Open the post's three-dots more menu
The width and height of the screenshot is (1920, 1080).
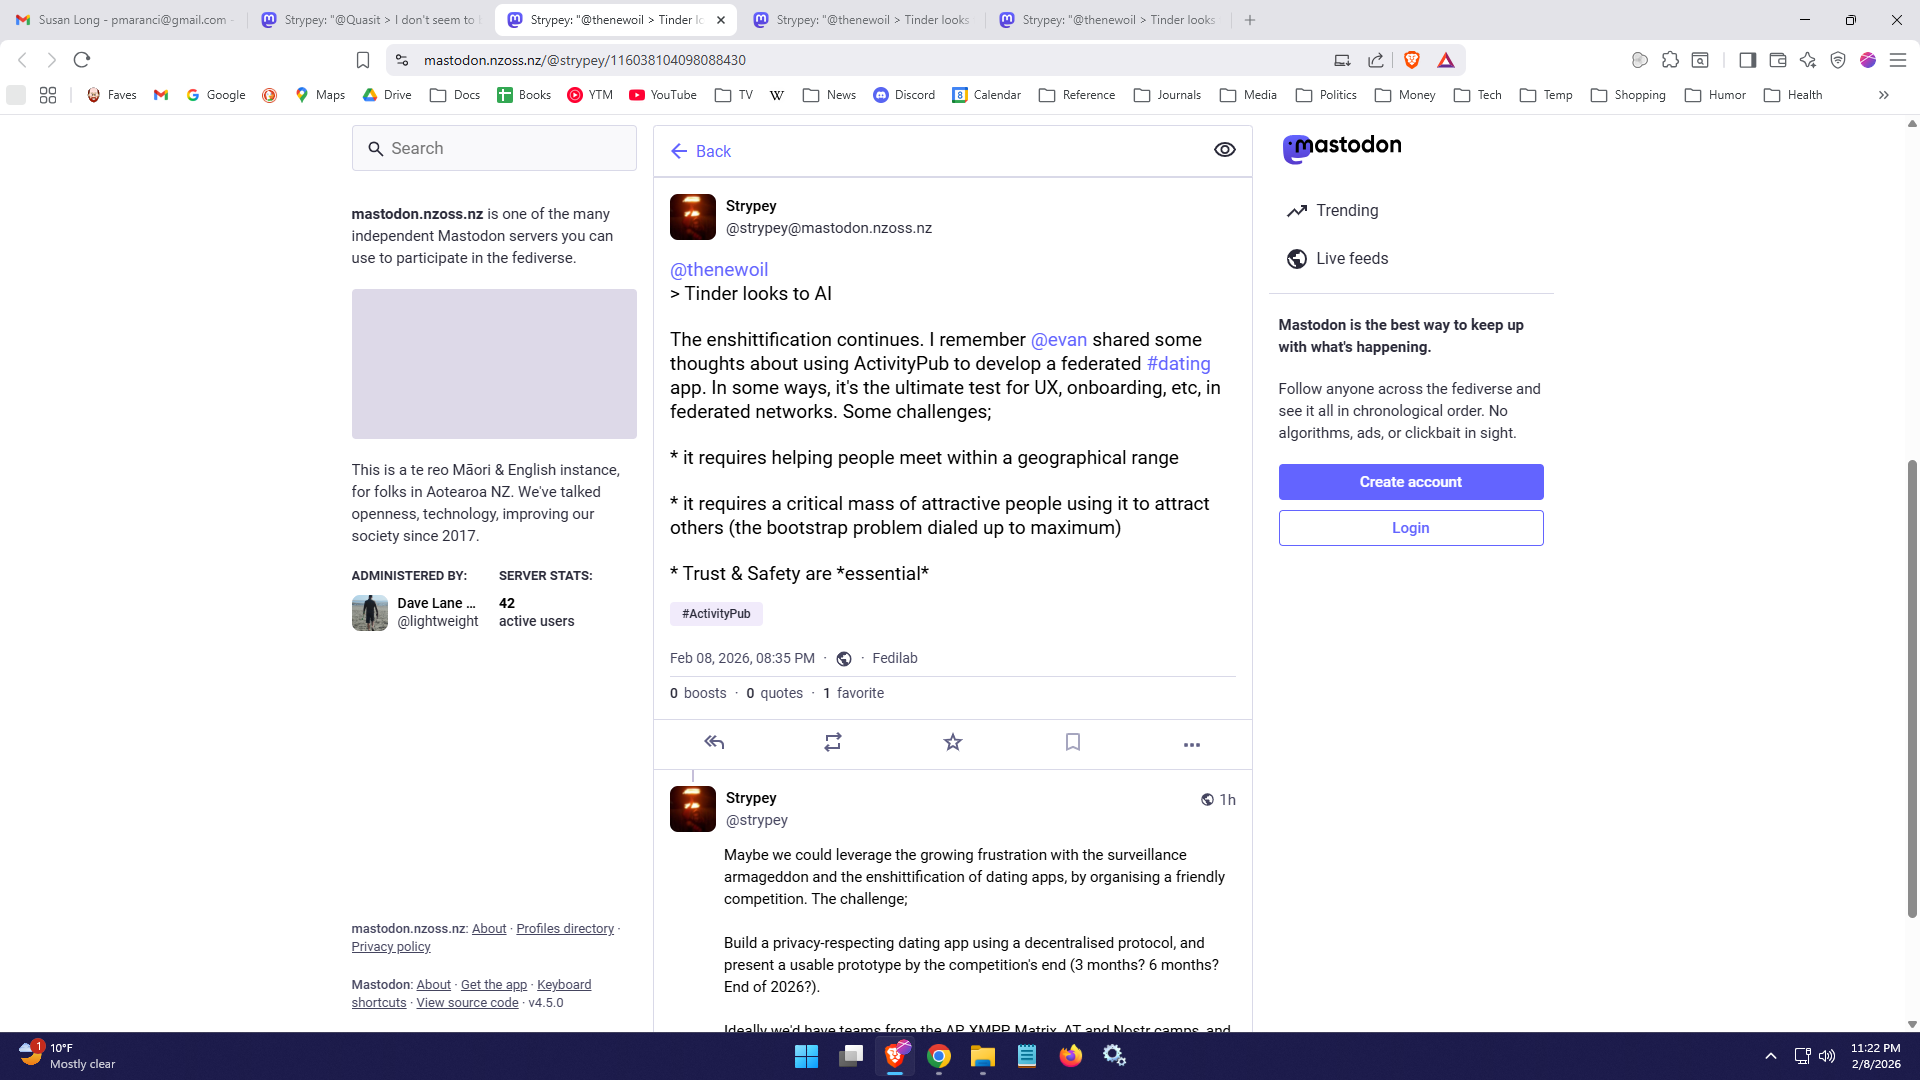(1192, 744)
